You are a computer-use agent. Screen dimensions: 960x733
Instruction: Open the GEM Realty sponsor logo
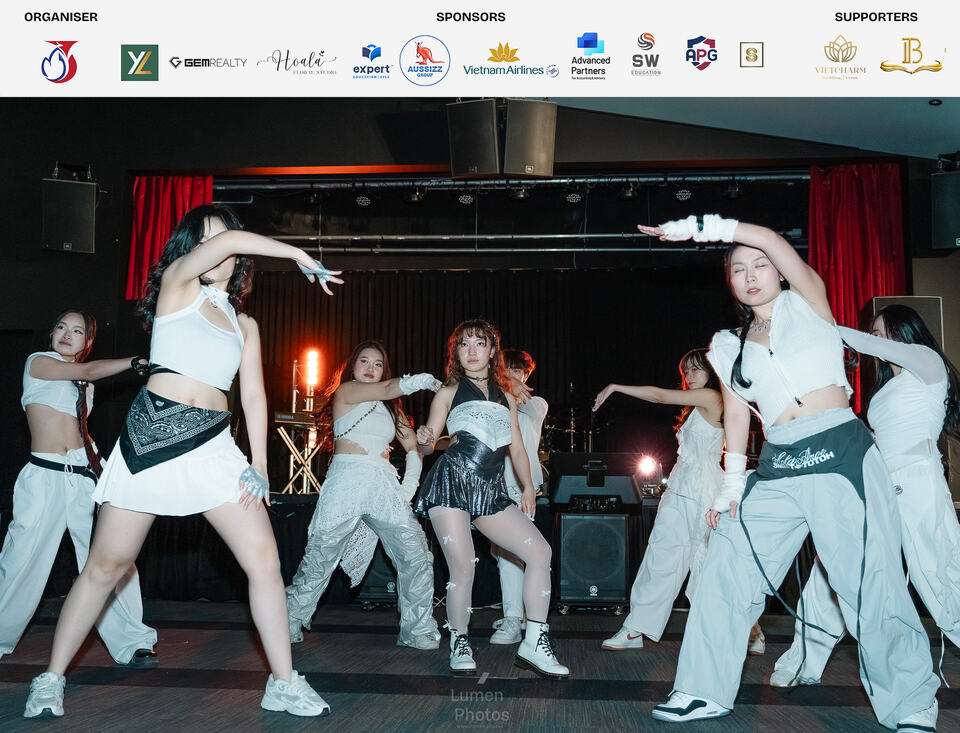[208, 62]
